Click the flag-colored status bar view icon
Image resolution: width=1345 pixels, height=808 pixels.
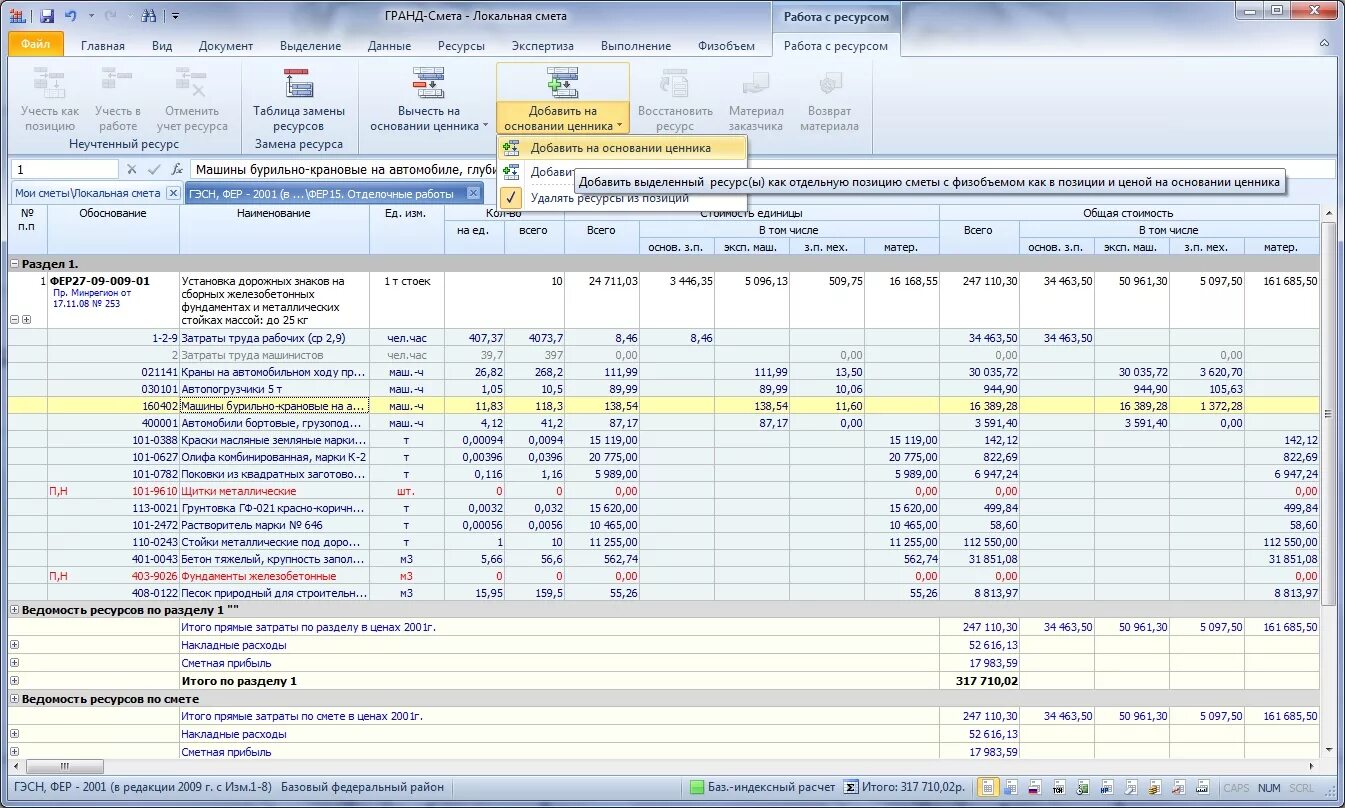pyautogui.click(x=1035, y=788)
